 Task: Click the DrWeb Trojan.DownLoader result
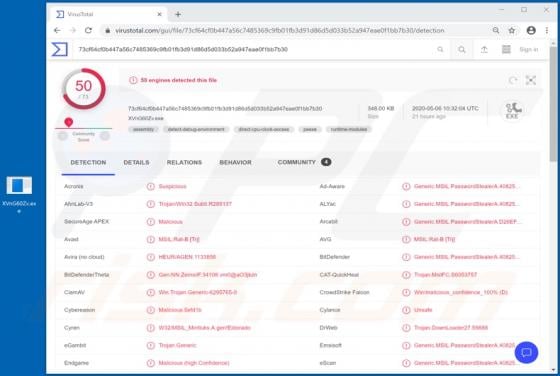click(451, 328)
